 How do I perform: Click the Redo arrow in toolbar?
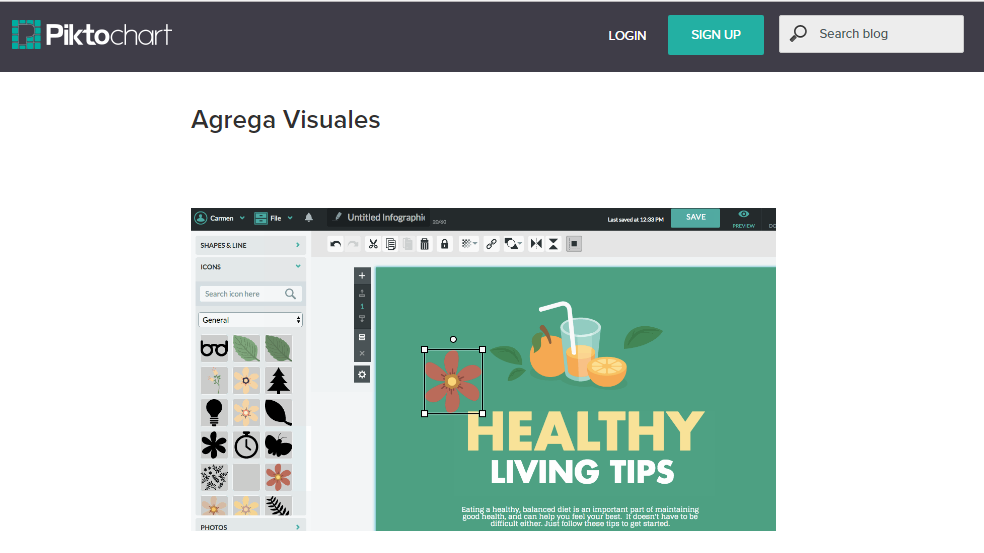(353, 244)
